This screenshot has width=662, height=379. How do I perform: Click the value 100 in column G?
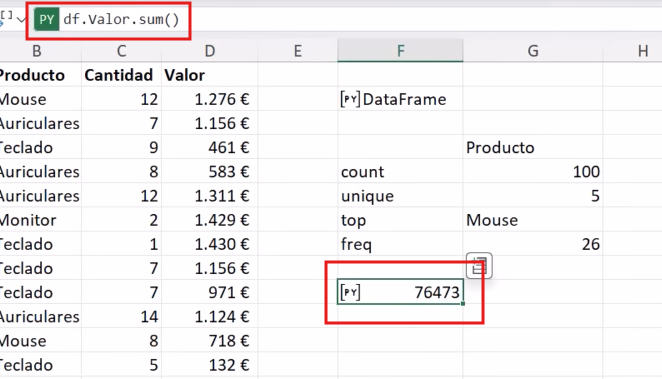586,172
